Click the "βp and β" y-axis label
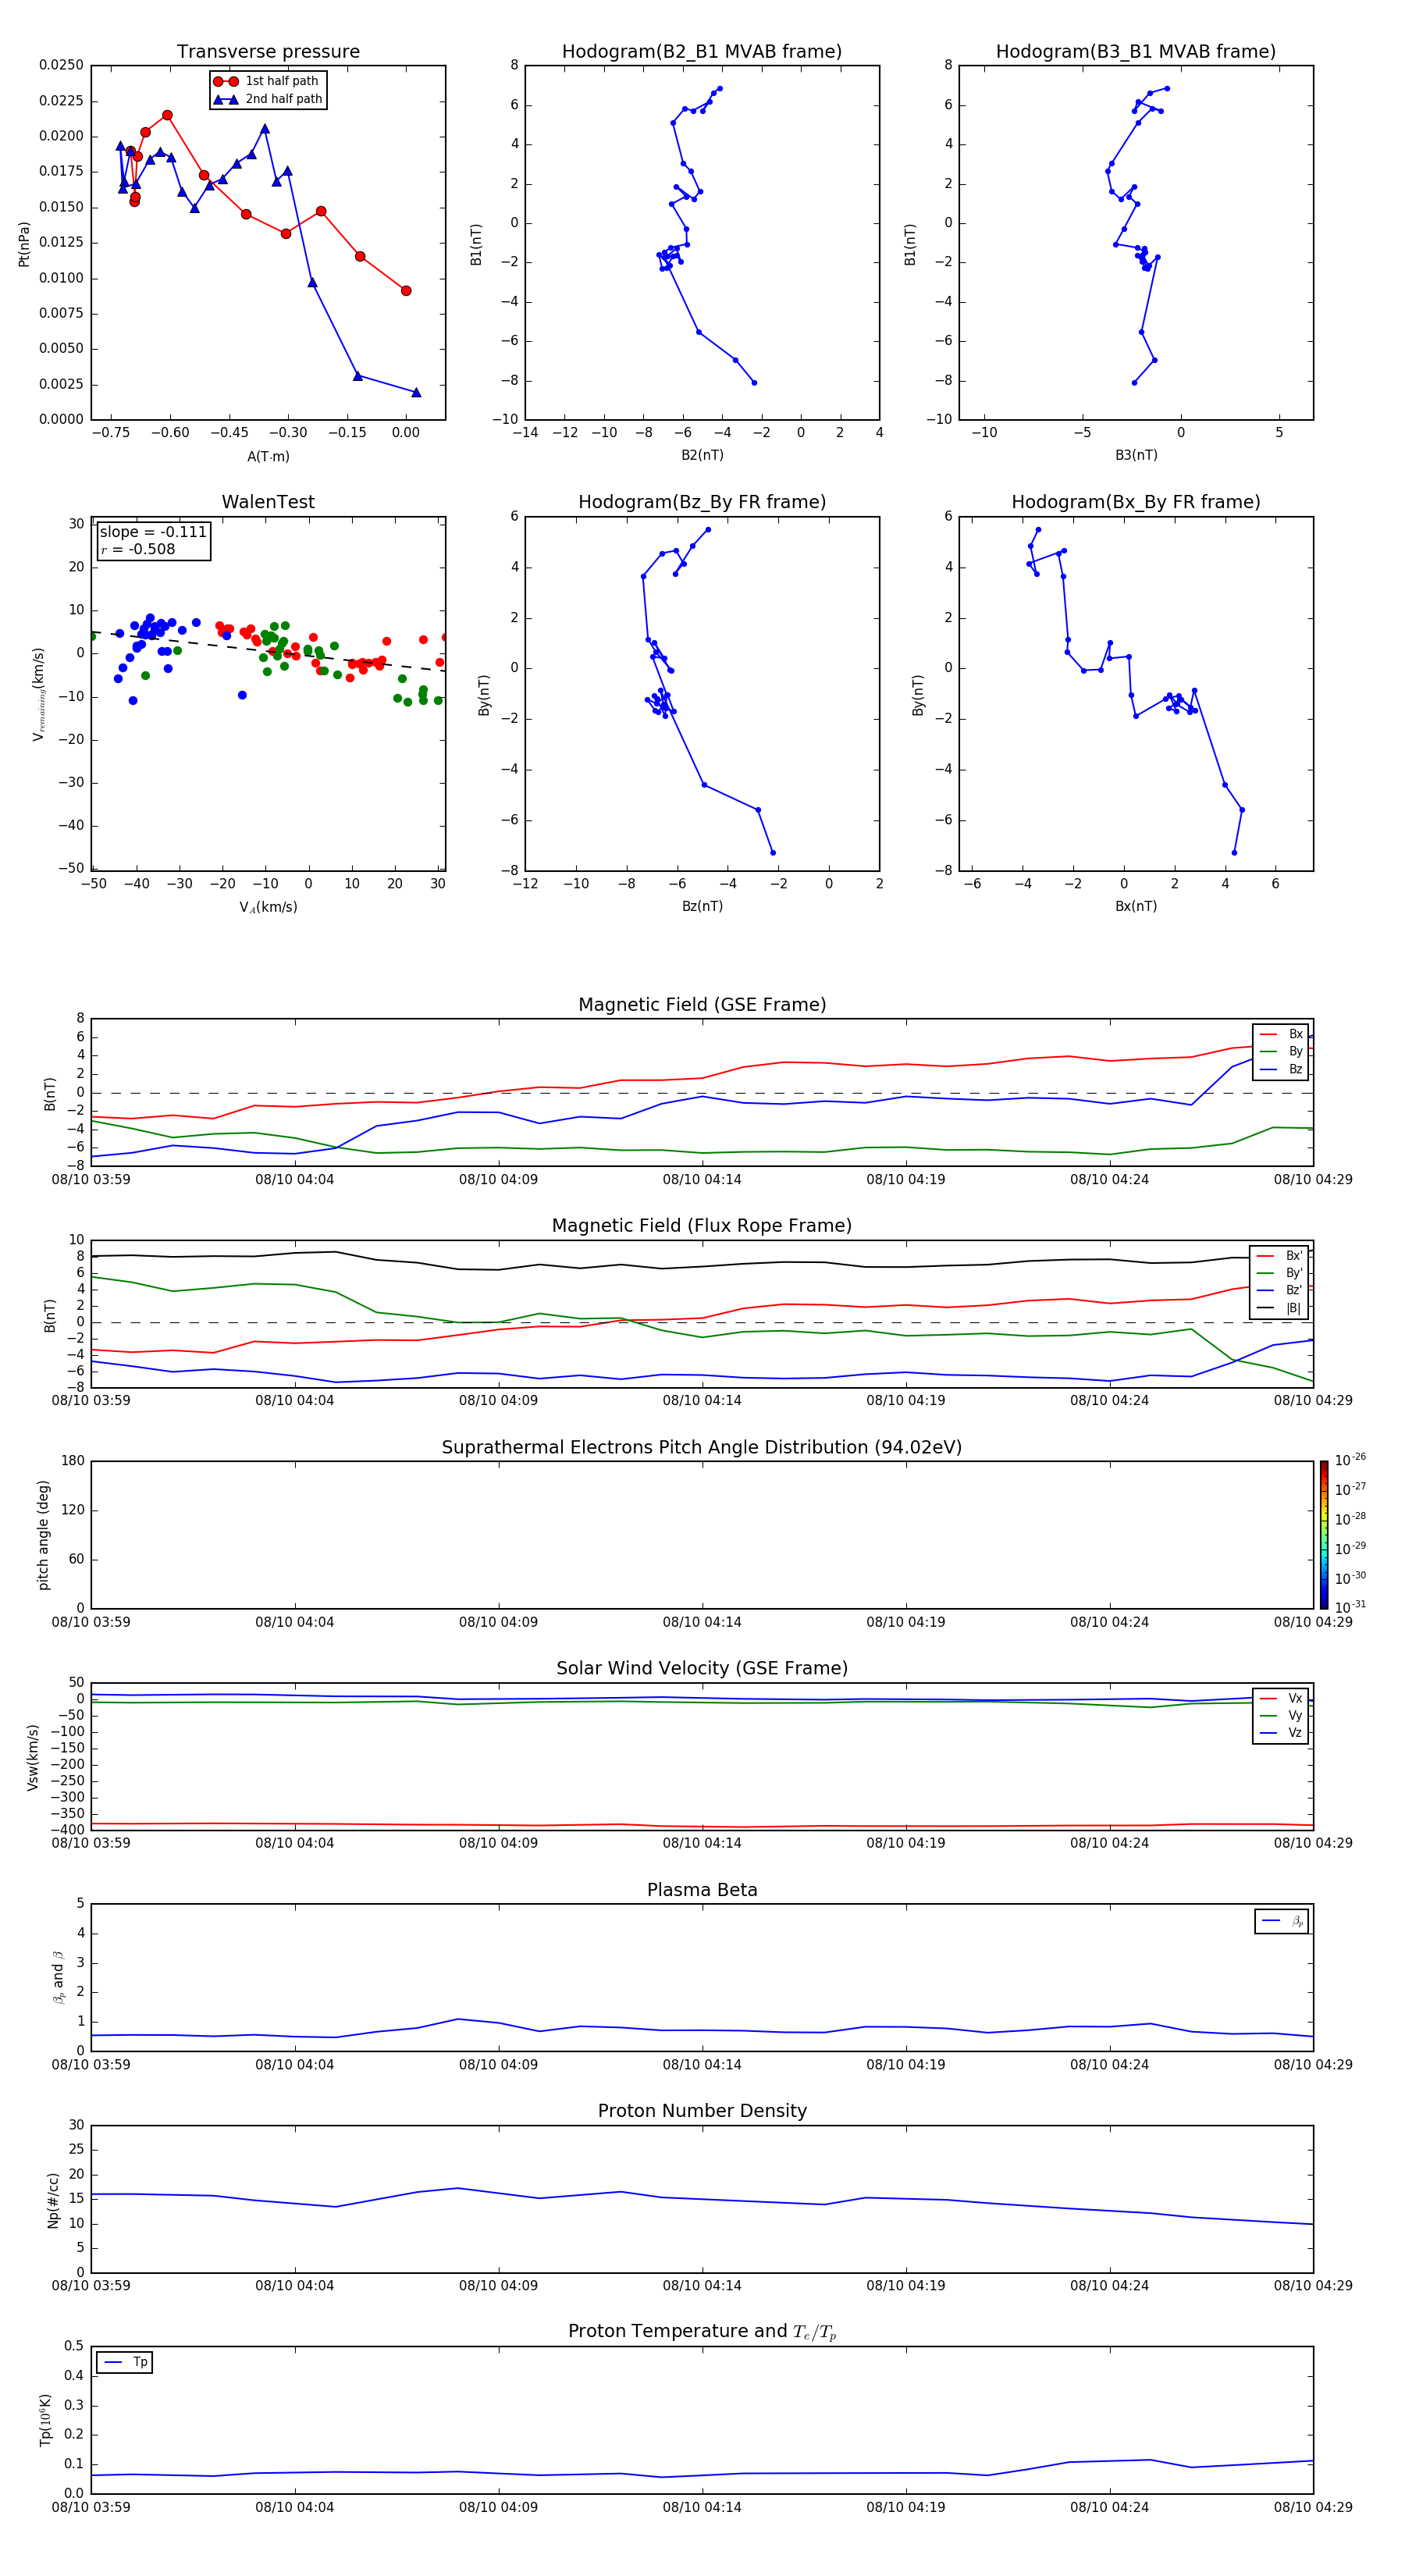This screenshot has height=2576, width=1405. coord(59,1977)
